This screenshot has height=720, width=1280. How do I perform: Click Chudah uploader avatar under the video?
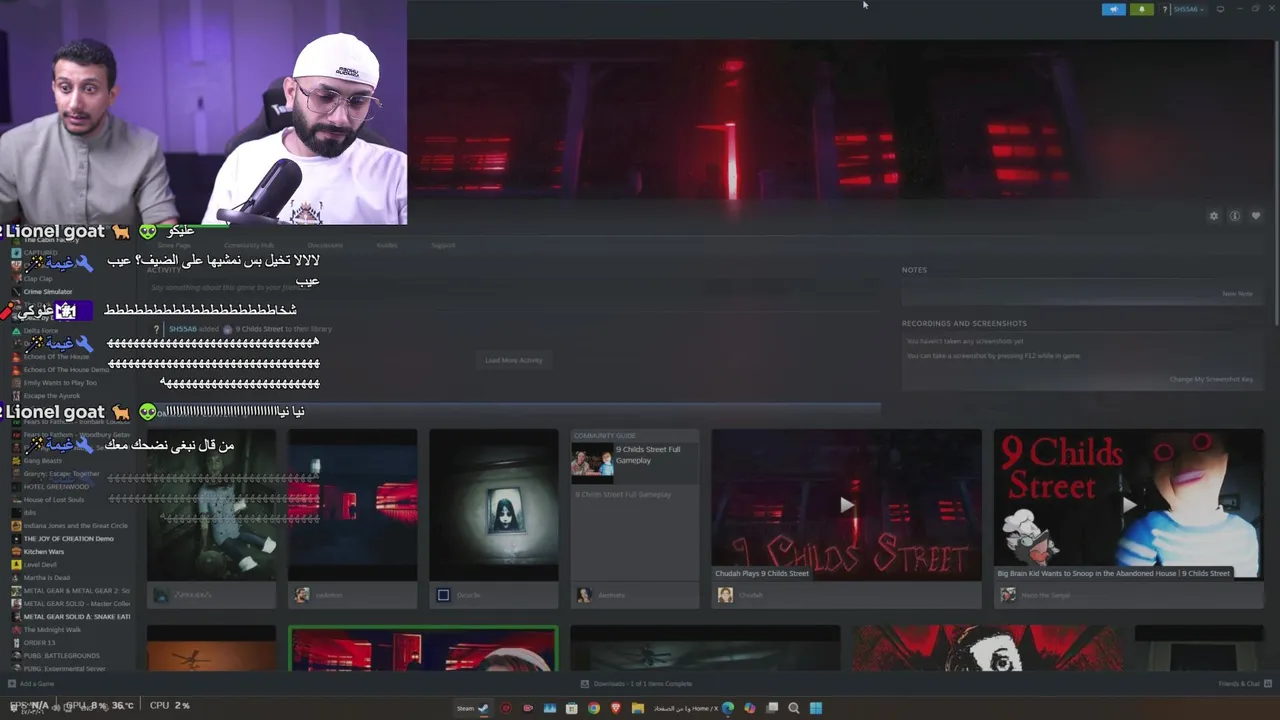[x=725, y=595]
